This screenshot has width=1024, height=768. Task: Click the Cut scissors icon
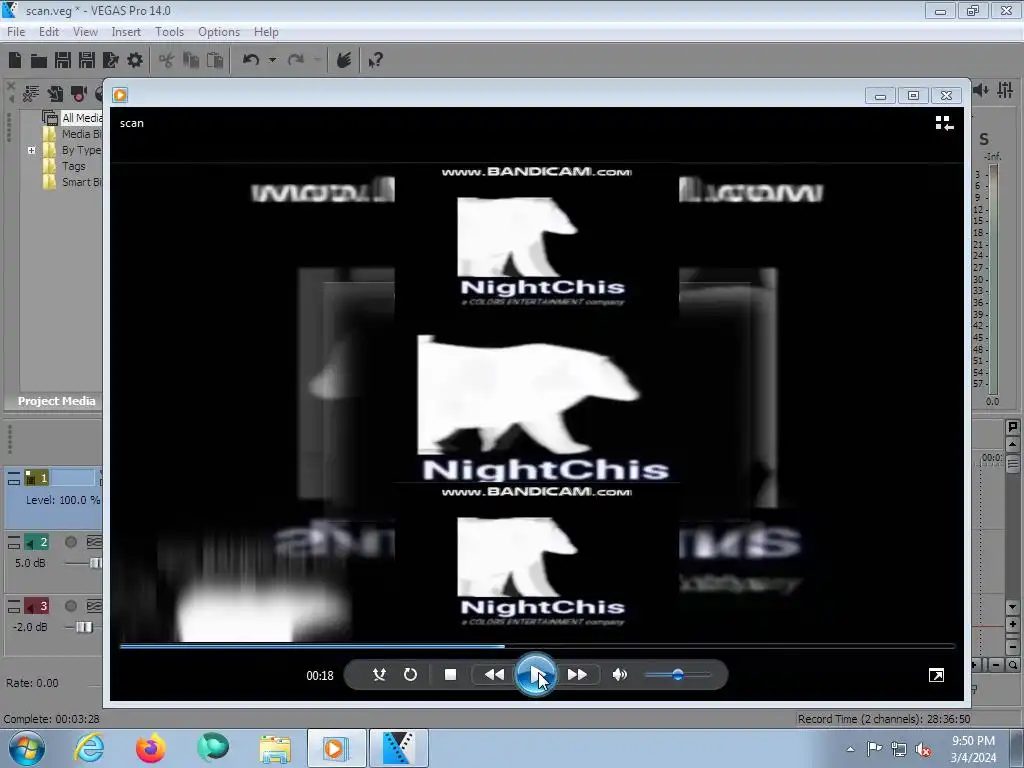click(167, 60)
